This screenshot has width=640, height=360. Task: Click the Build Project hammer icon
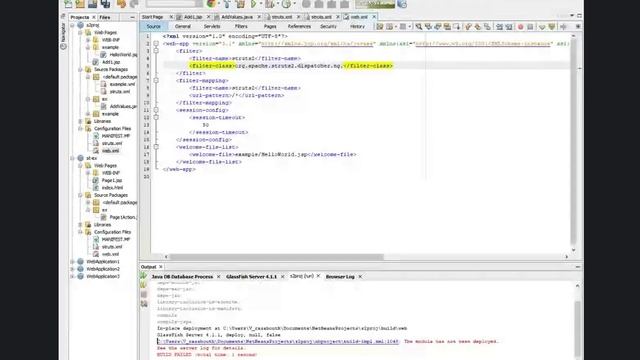tap(227, 4)
